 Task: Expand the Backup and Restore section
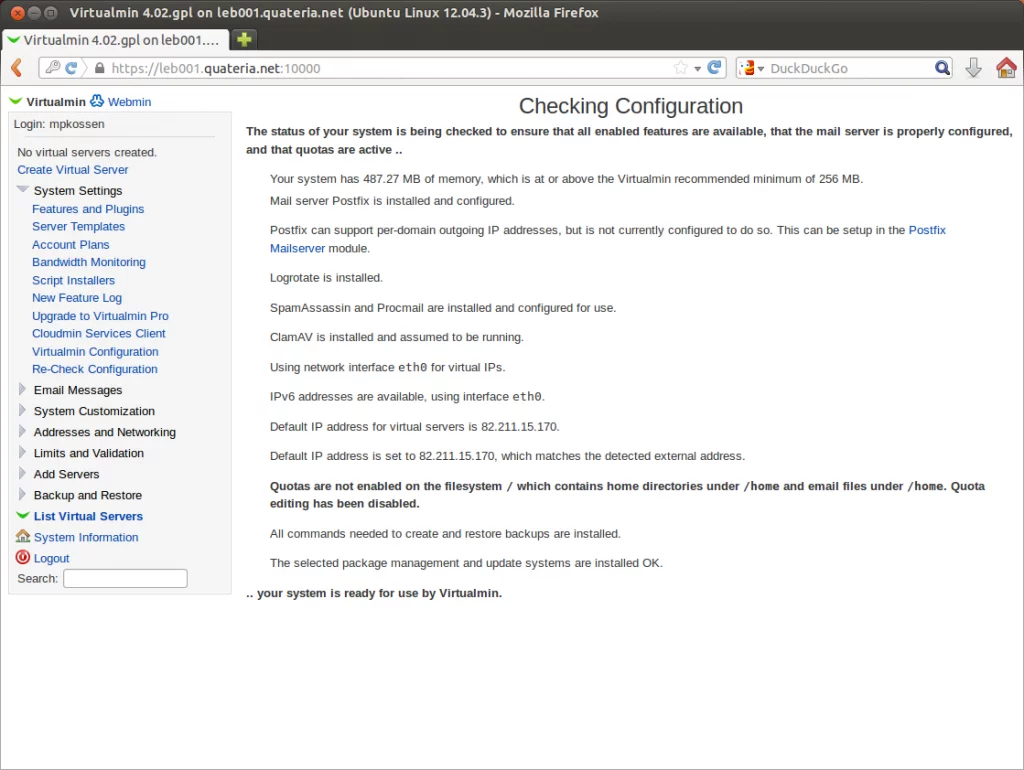point(22,494)
